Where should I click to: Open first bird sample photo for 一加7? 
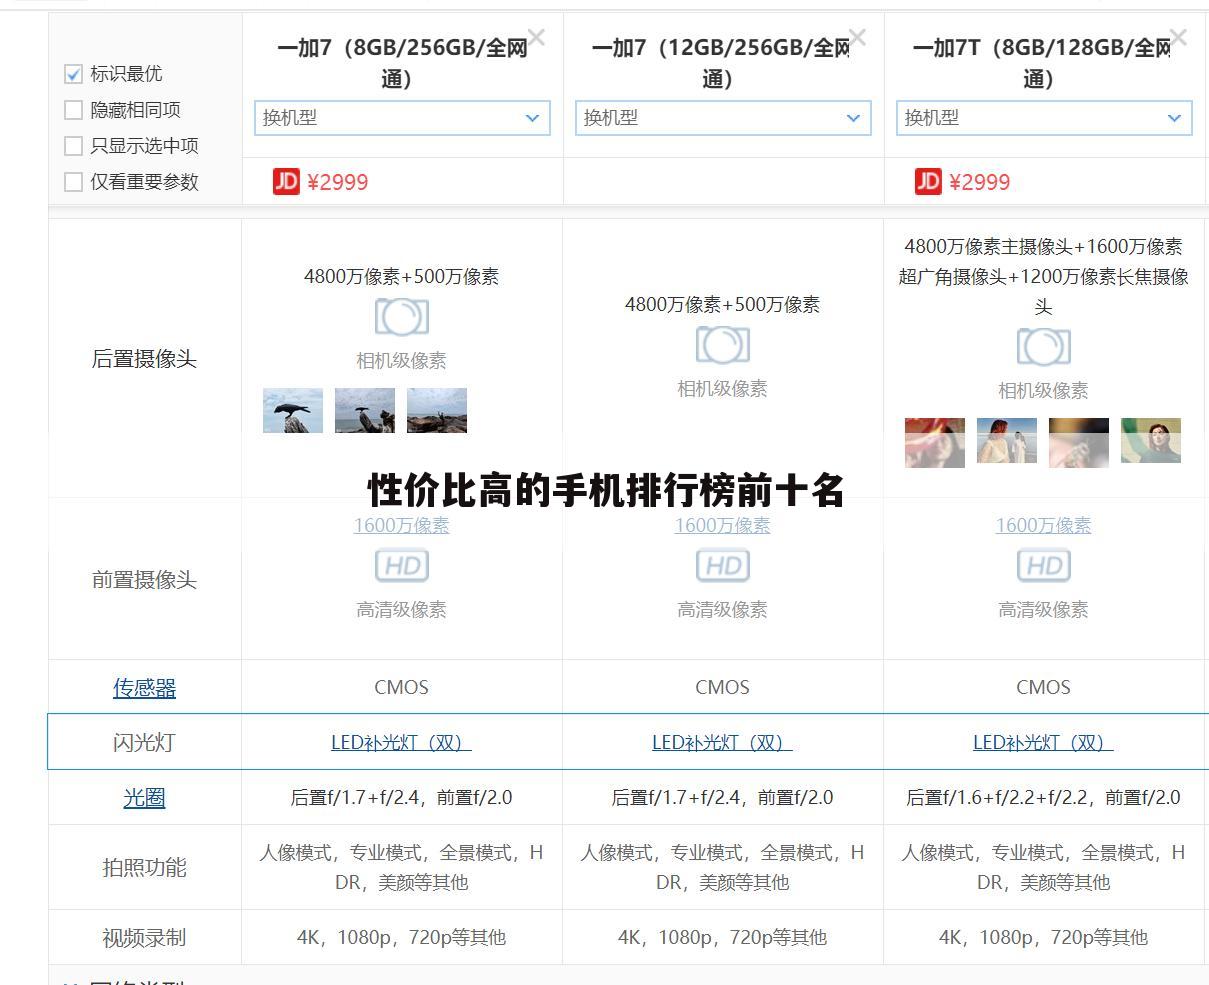point(293,410)
